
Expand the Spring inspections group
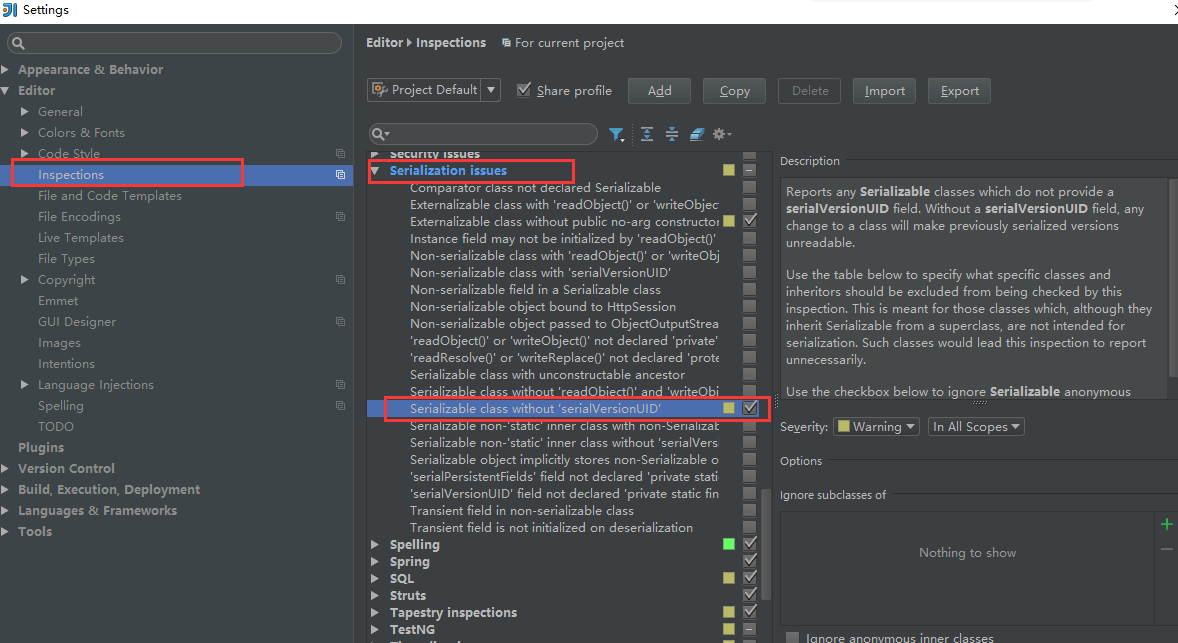(375, 562)
